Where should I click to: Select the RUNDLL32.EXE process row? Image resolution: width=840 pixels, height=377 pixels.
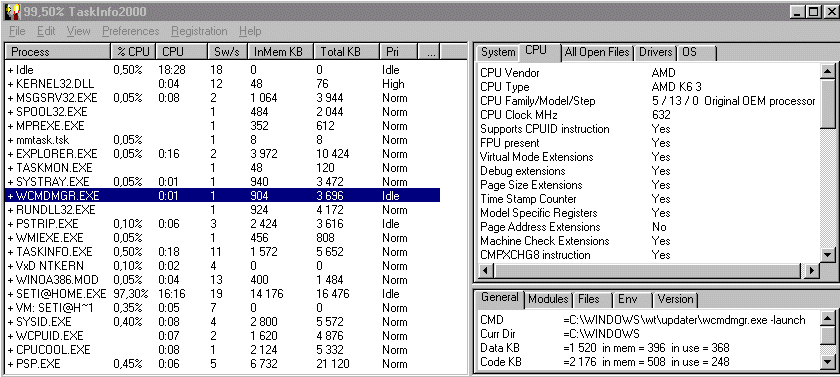(x=223, y=210)
